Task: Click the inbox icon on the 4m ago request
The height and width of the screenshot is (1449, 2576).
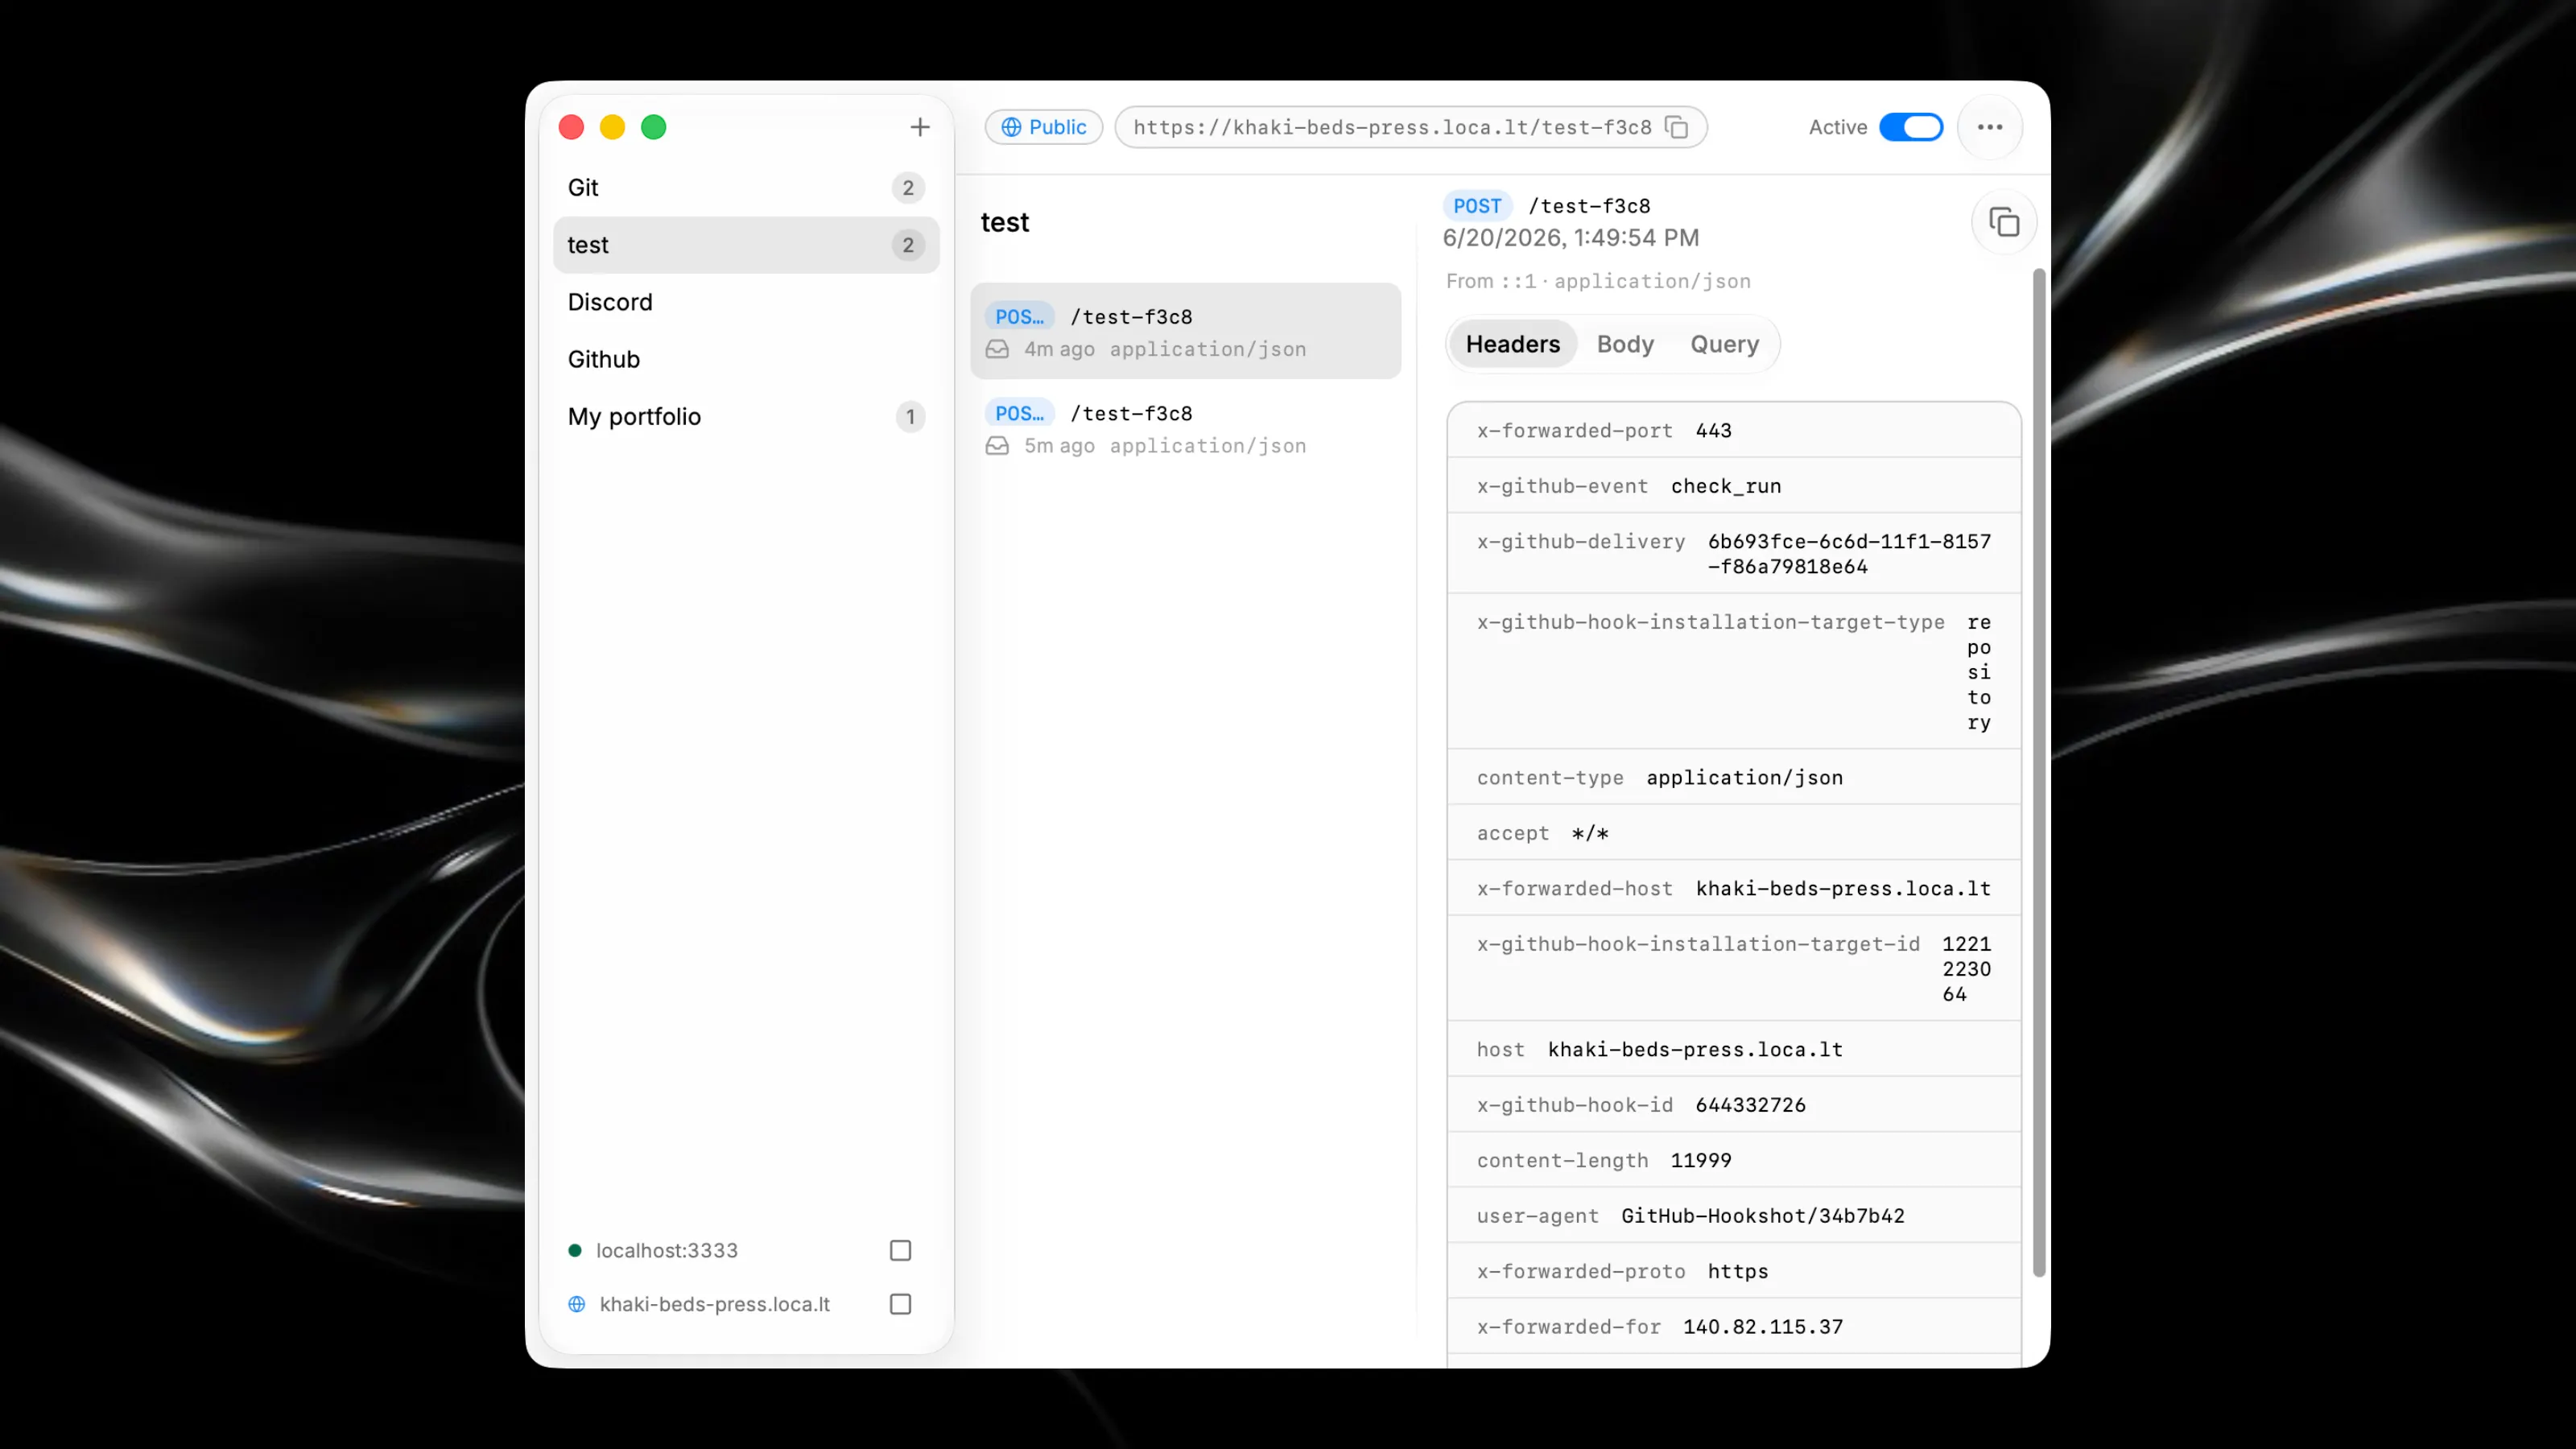Action: pos(997,349)
